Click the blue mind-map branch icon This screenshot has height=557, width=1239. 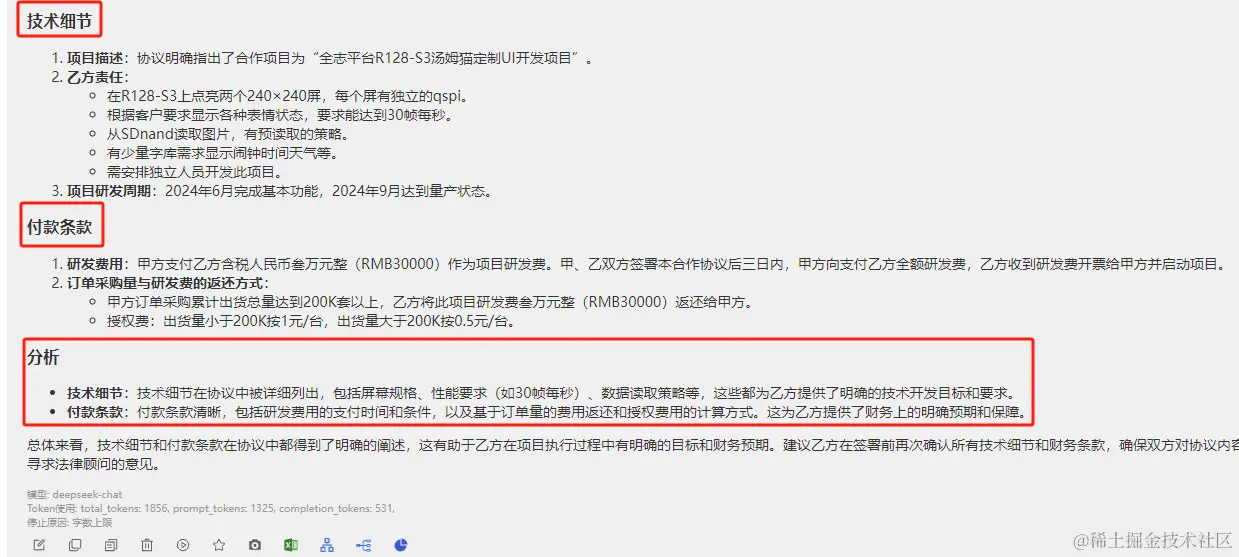pyautogui.click(x=363, y=545)
